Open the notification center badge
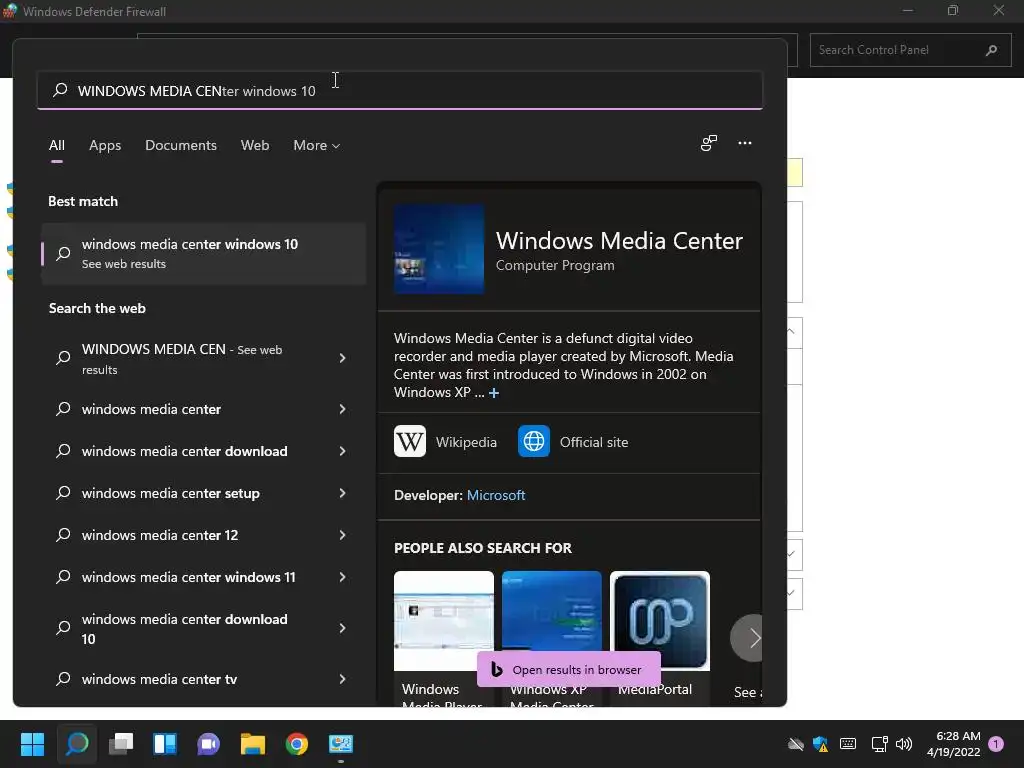 point(996,744)
